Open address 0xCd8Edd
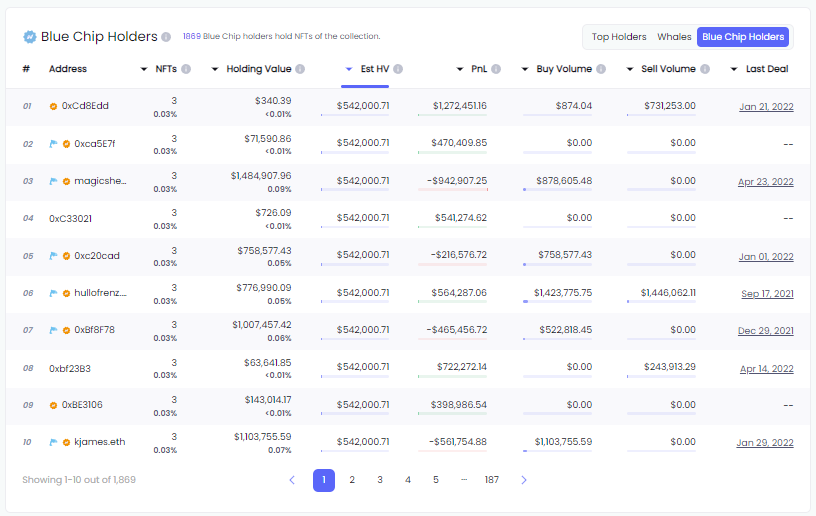 (x=85, y=106)
